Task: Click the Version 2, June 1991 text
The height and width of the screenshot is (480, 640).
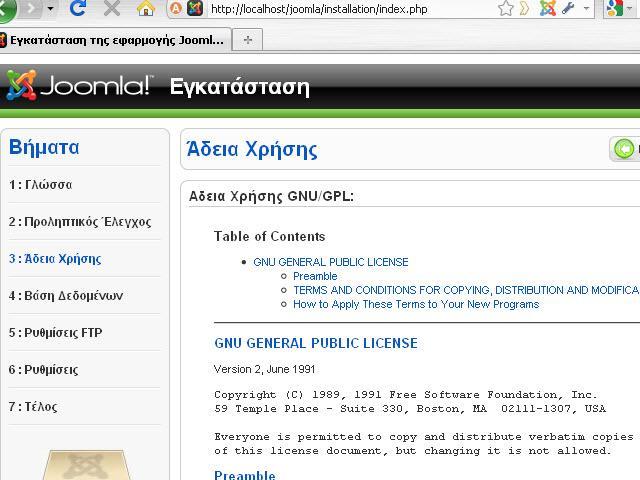Action: tap(264, 369)
